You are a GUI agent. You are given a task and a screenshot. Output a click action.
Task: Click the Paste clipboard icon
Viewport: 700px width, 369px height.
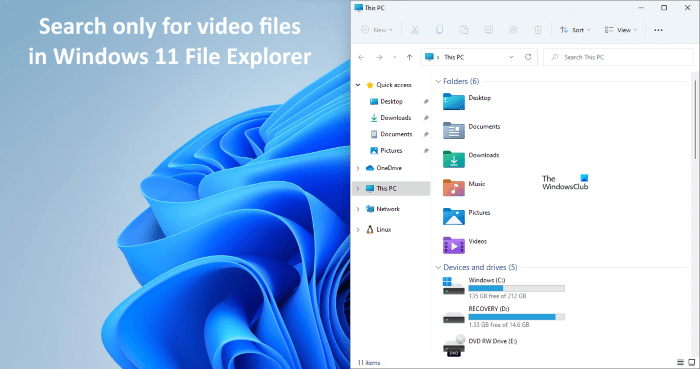[x=464, y=30]
